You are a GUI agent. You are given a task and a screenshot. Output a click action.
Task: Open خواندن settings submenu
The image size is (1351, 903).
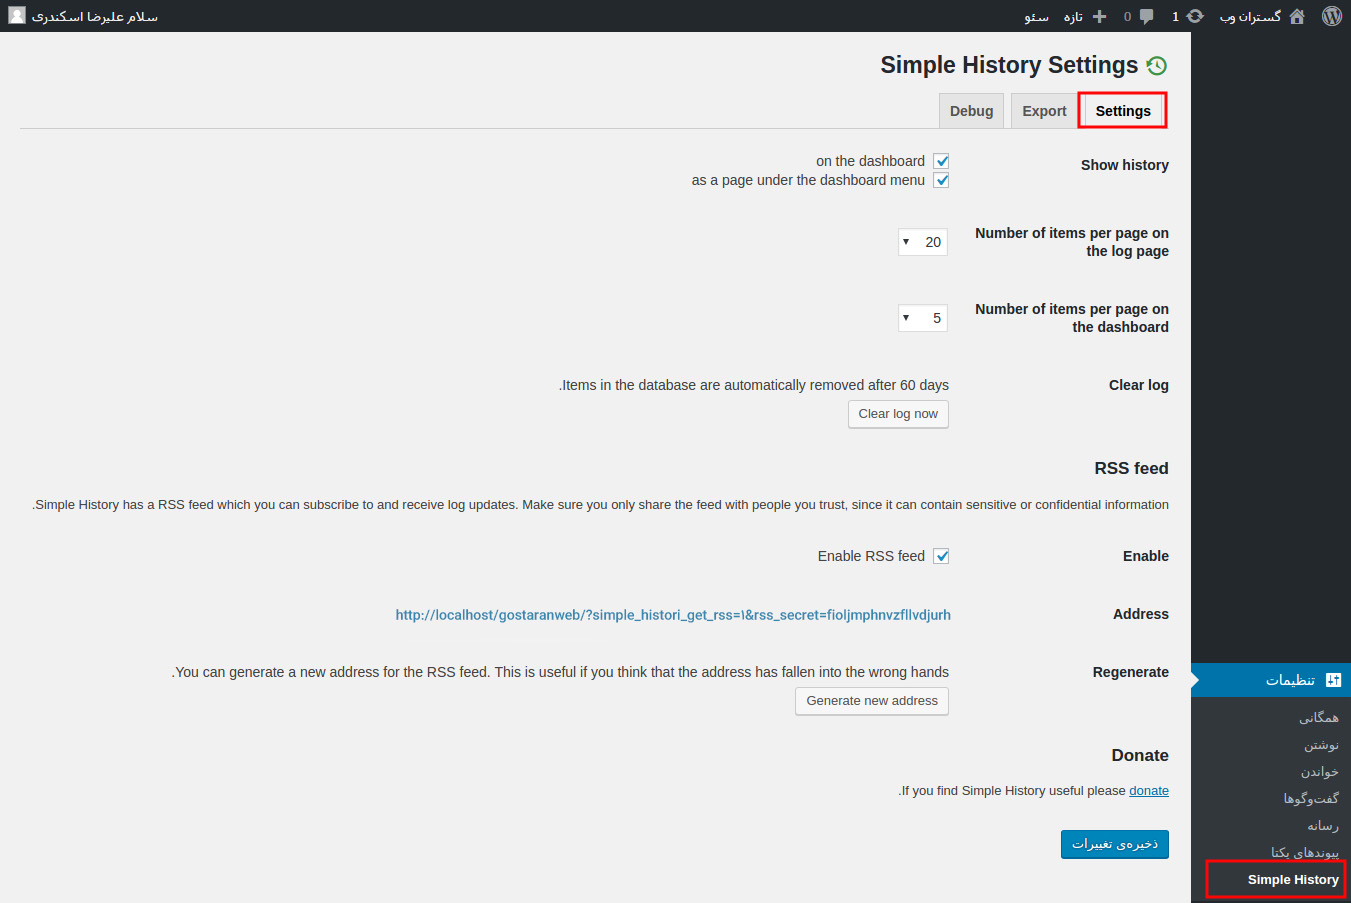pos(1319,772)
